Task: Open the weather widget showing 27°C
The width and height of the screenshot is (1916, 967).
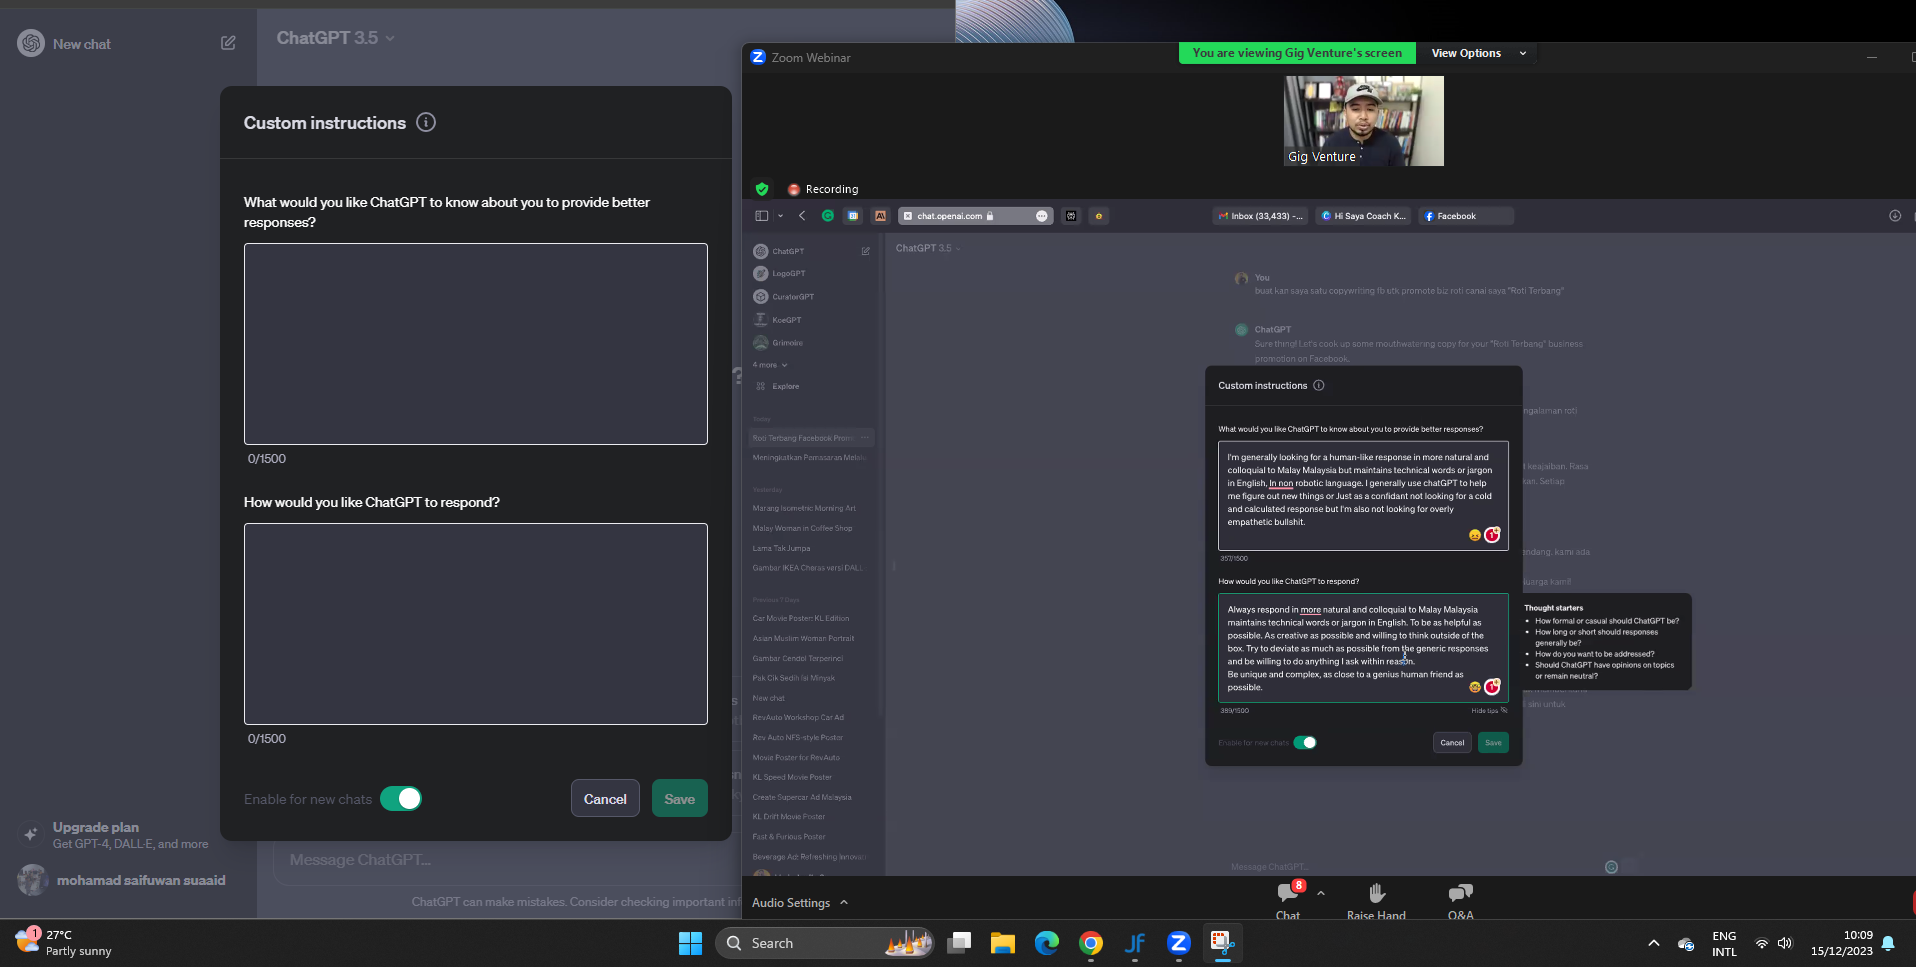Action: [63, 943]
